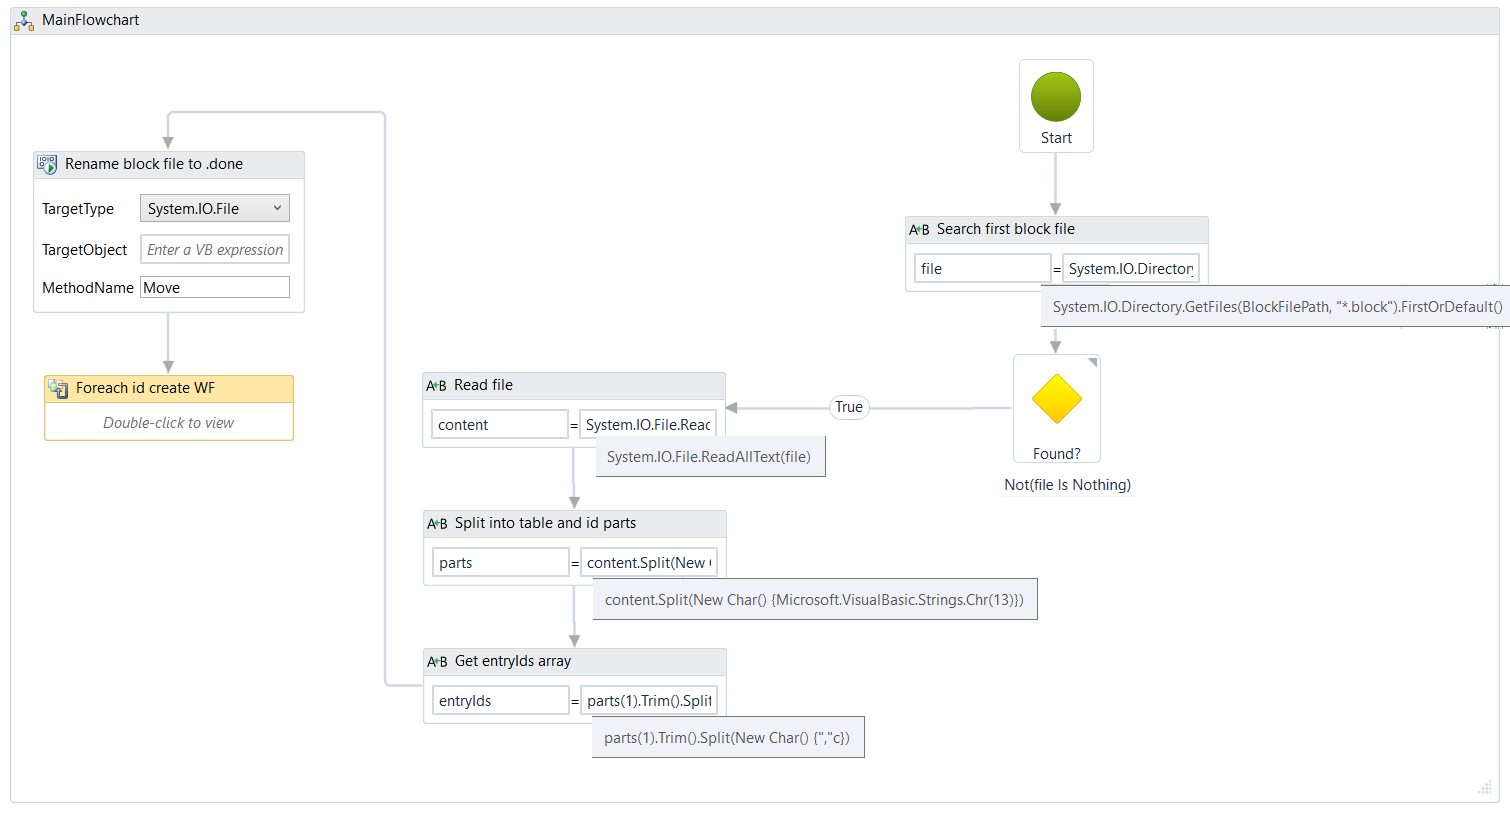Viewport: 1510px width, 813px height.
Task: Click the MainFlowchart icon in header
Action: point(24,20)
